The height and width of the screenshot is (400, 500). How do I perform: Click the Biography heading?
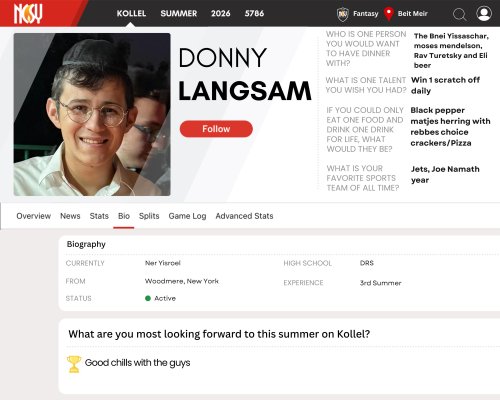86,244
